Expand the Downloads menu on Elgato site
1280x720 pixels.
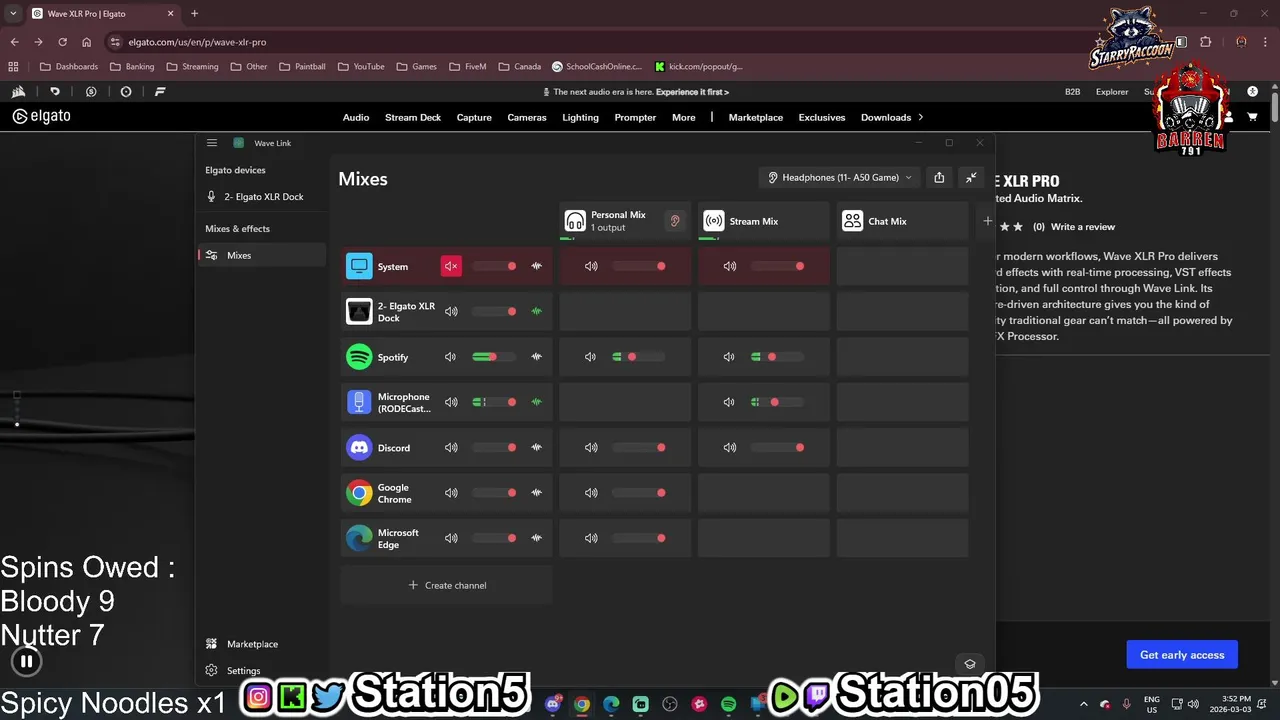(892, 117)
